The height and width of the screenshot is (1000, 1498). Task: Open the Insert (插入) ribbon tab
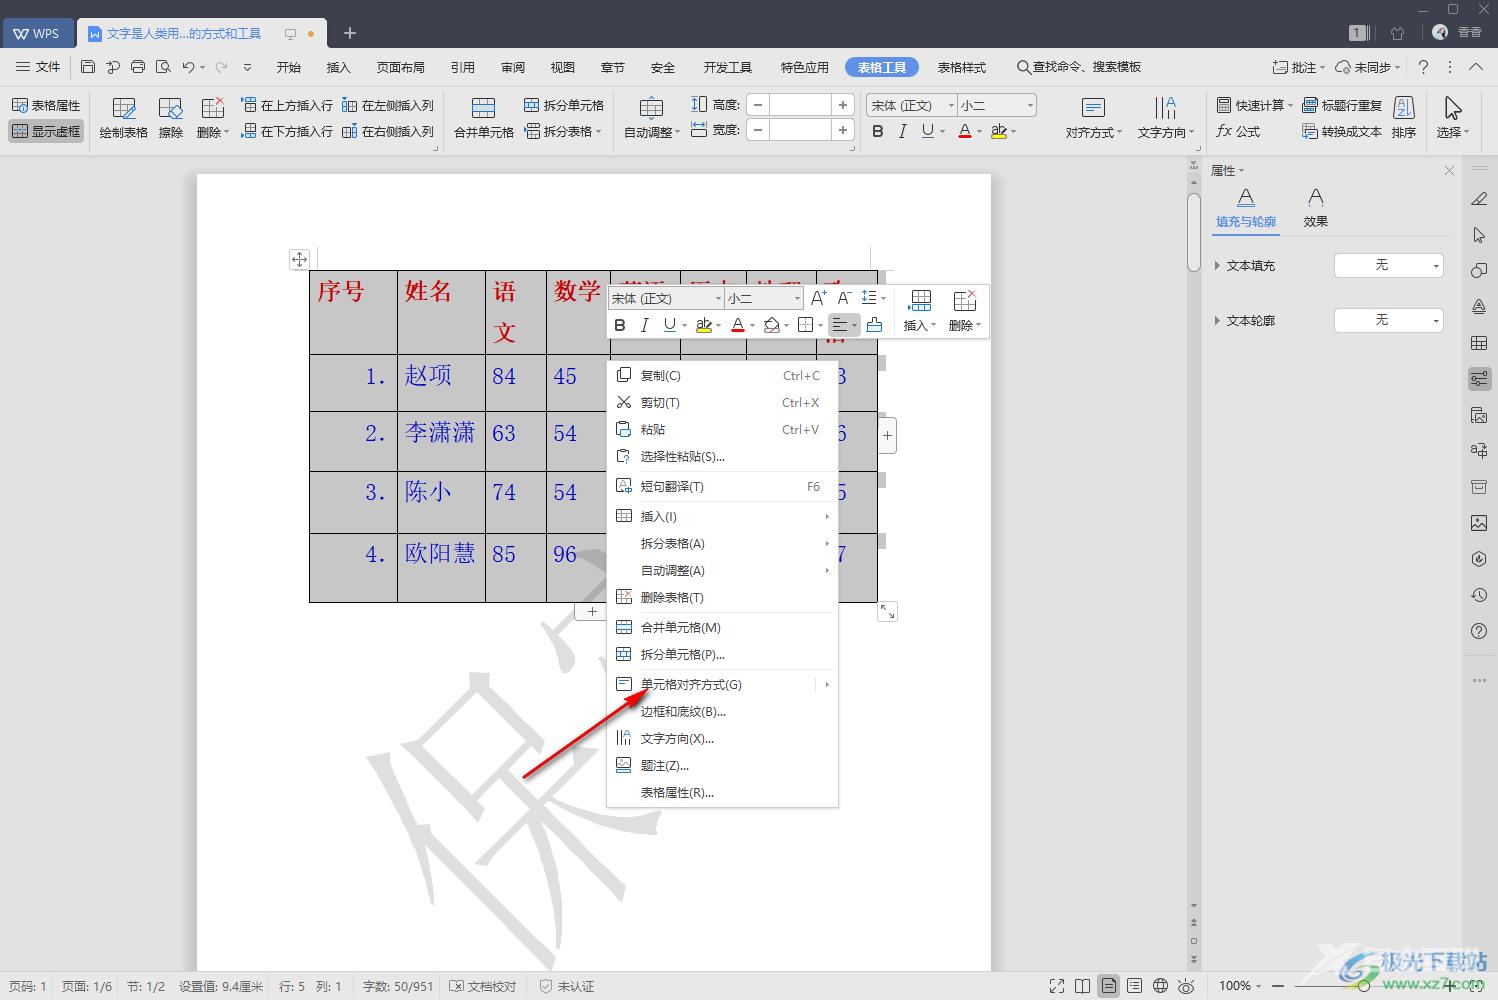click(339, 67)
